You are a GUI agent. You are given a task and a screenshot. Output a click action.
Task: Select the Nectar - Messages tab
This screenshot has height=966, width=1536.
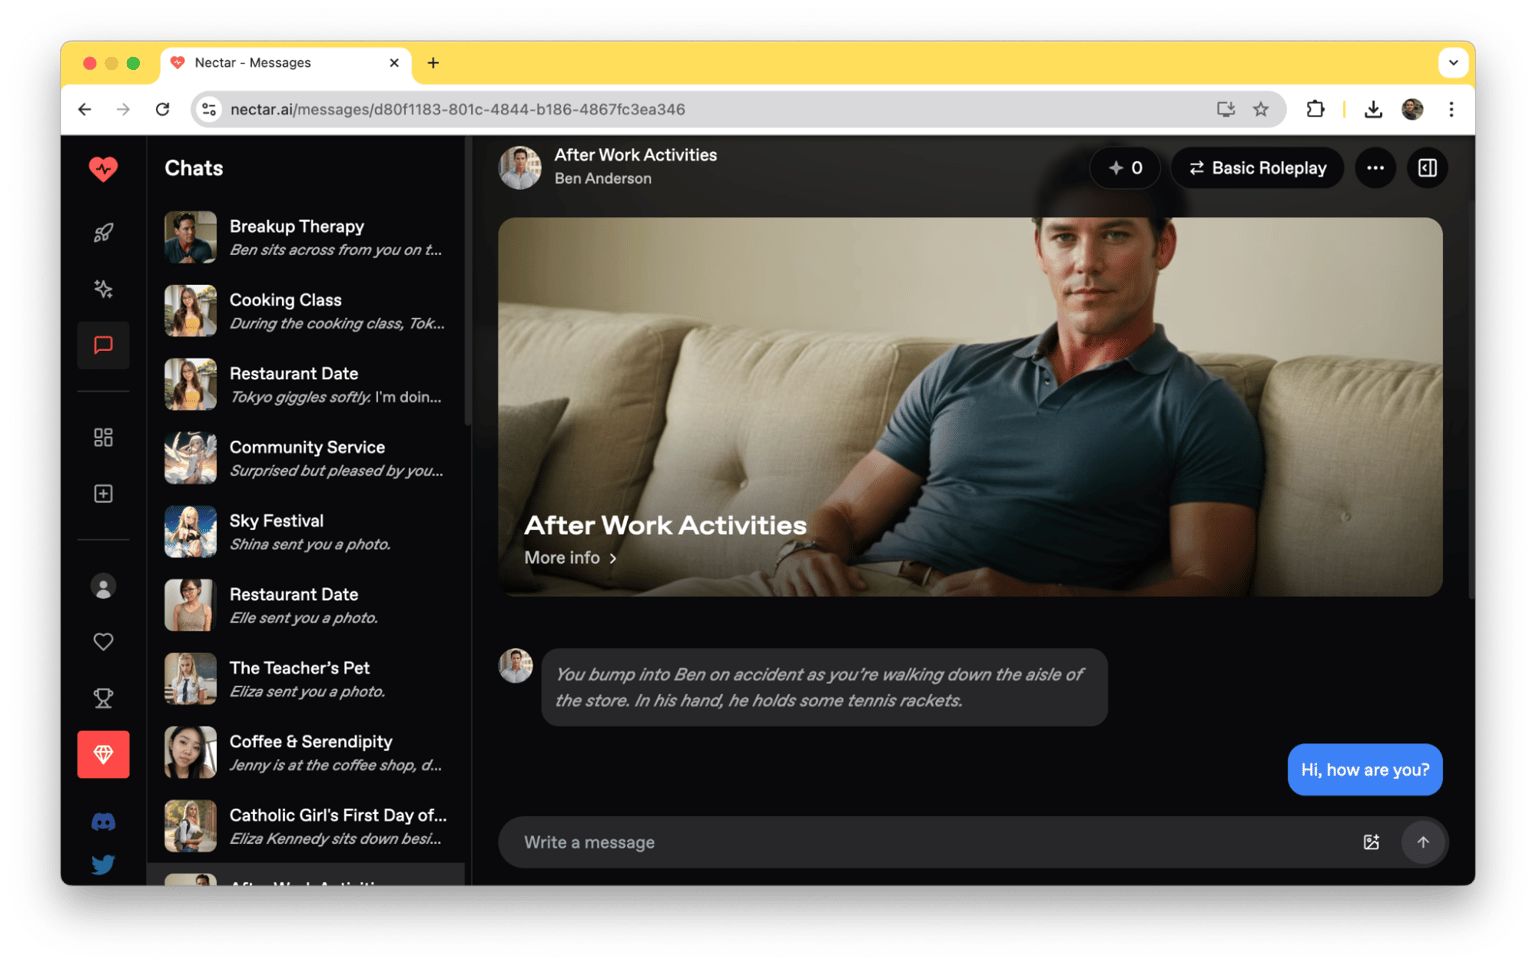coord(286,62)
